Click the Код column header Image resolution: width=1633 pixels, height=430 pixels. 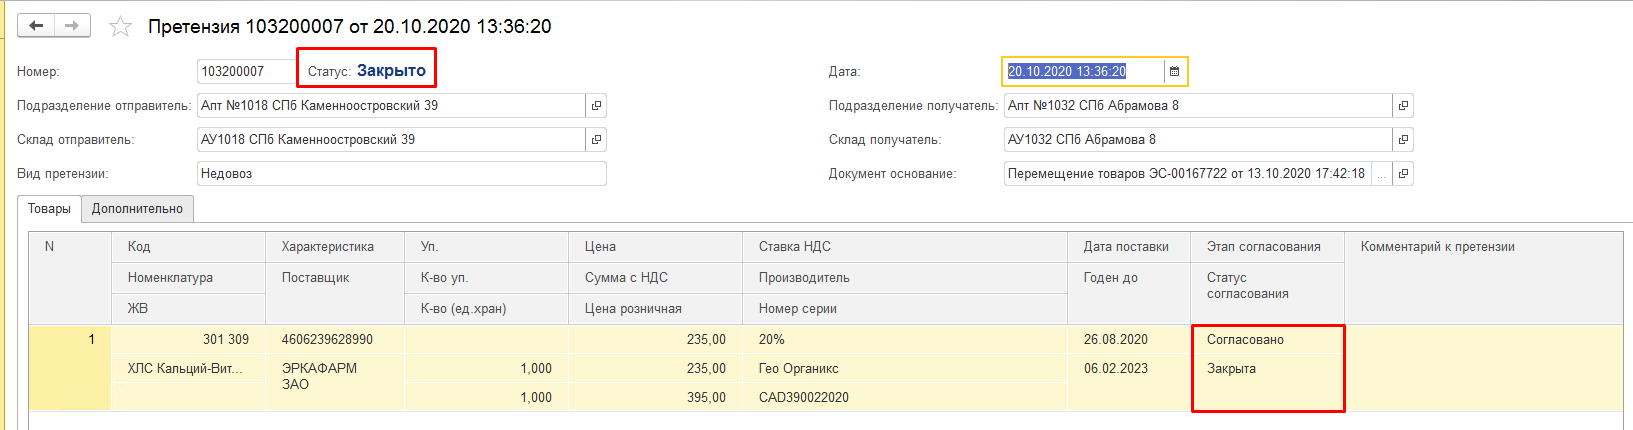tap(139, 247)
